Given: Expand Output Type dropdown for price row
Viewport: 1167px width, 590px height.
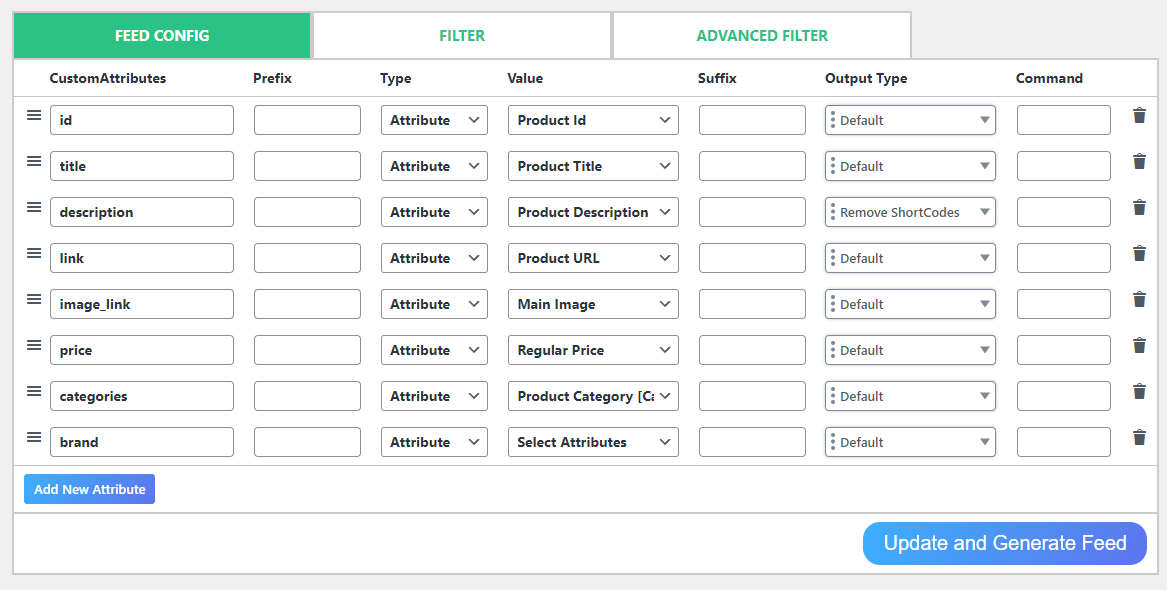Looking at the screenshot, I should point(910,350).
